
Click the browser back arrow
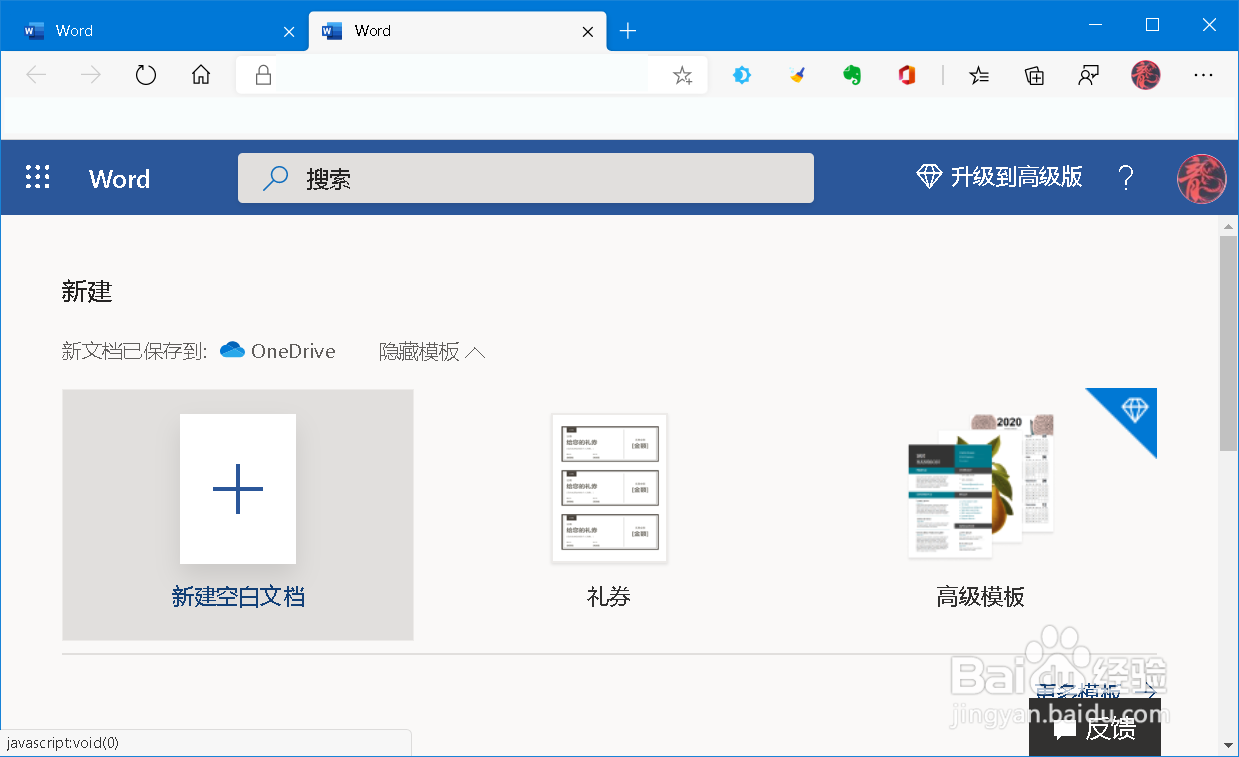tap(36, 75)
